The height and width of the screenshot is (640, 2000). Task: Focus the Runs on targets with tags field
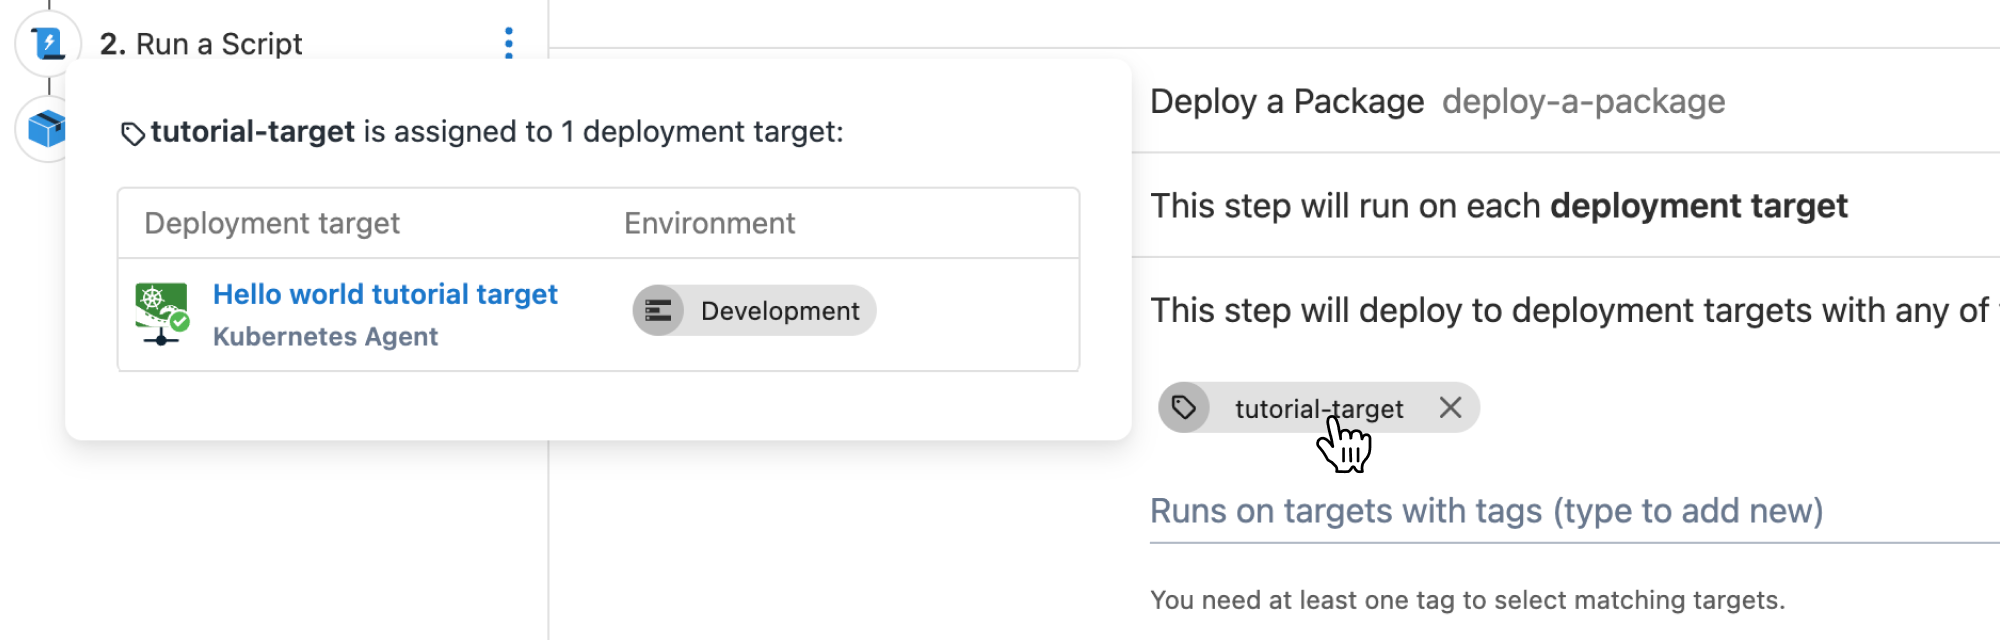1575,511
